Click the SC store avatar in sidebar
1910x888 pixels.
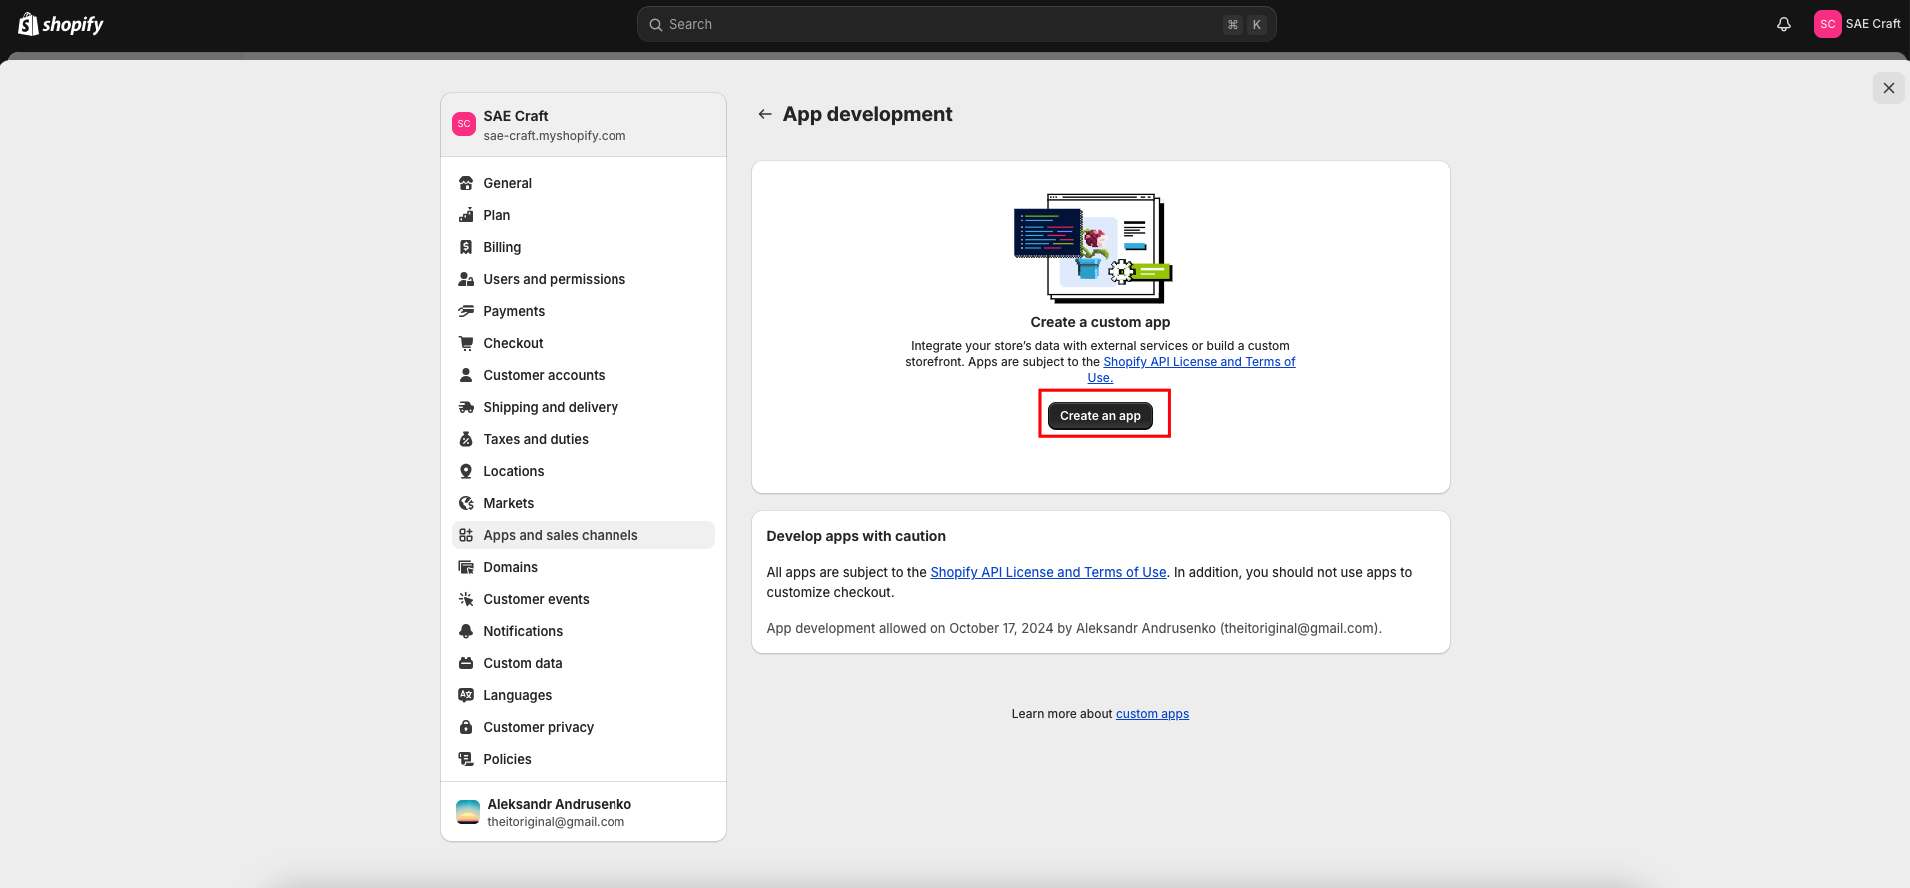click(x=464, y=124)
